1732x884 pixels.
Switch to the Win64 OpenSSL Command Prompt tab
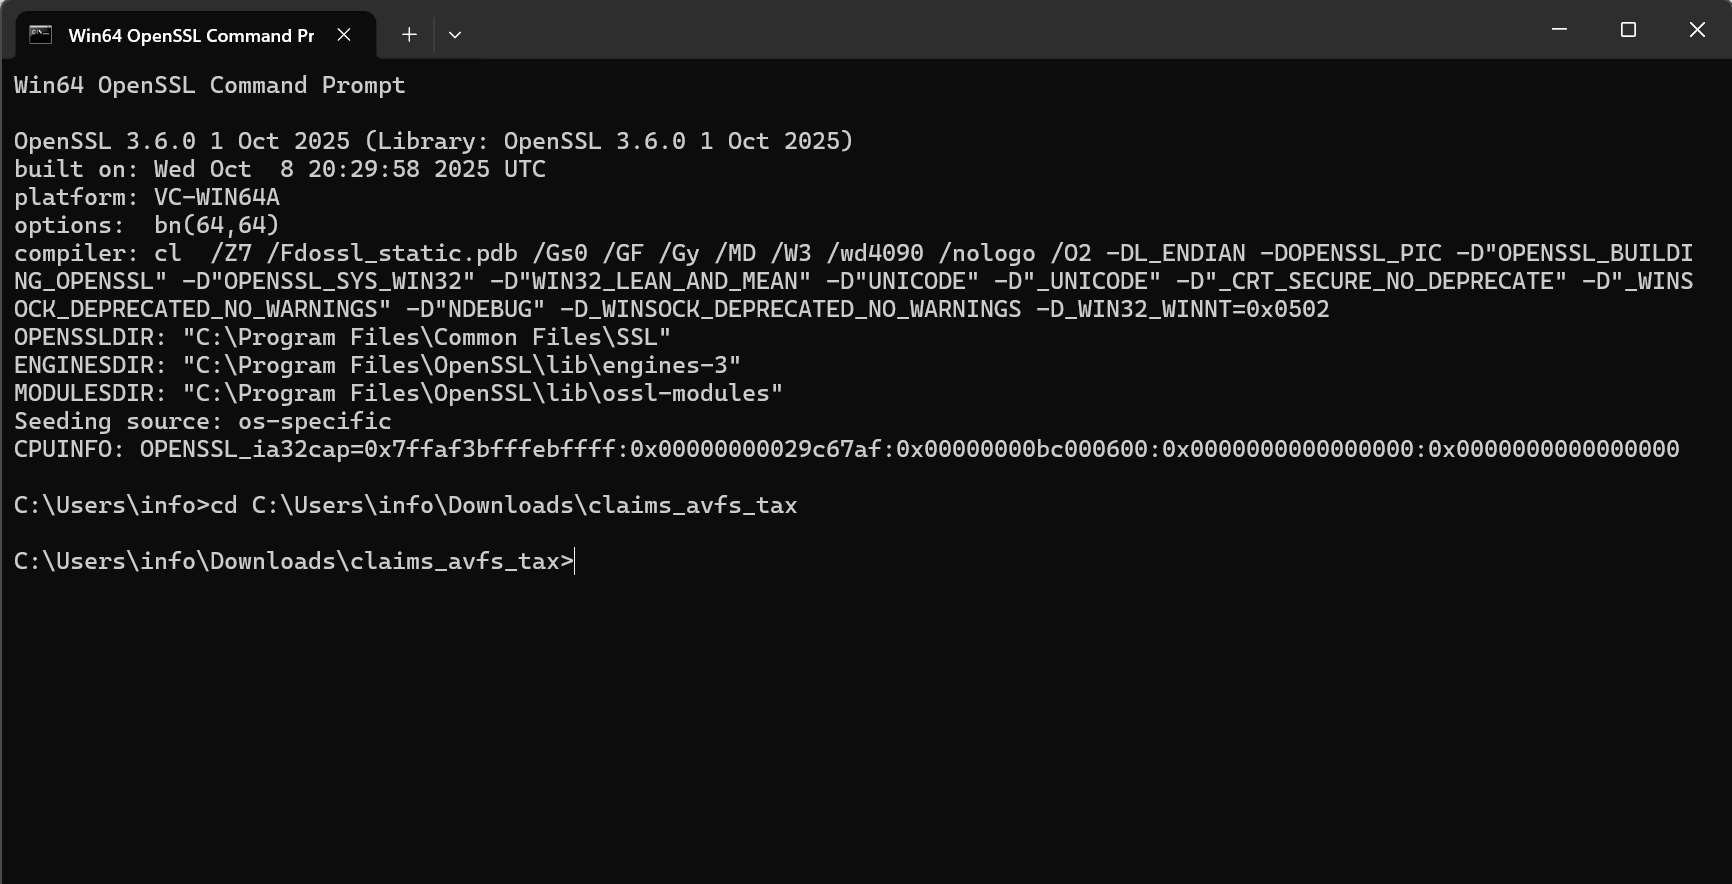click(190, 34)
